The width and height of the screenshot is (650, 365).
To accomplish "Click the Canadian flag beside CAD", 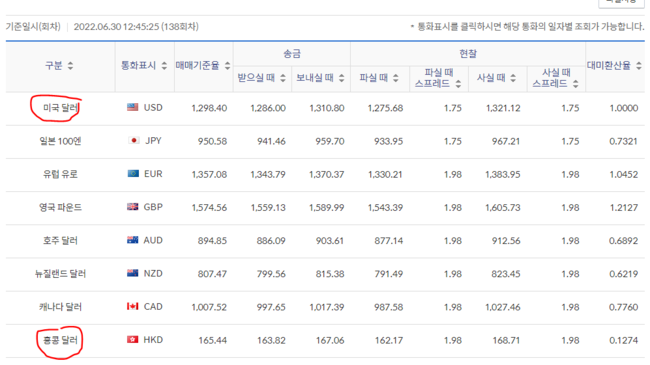I will click(x=133, y=306).
